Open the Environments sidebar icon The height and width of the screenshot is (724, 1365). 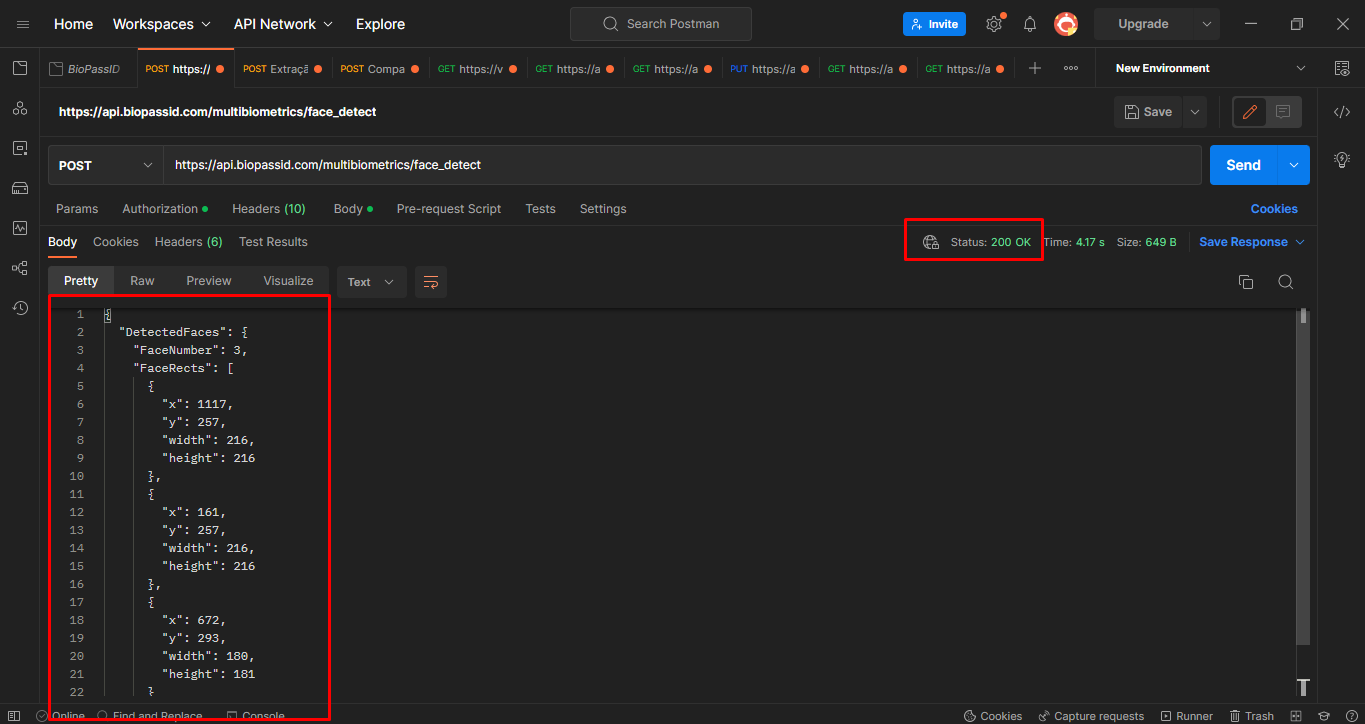(20, 148)
